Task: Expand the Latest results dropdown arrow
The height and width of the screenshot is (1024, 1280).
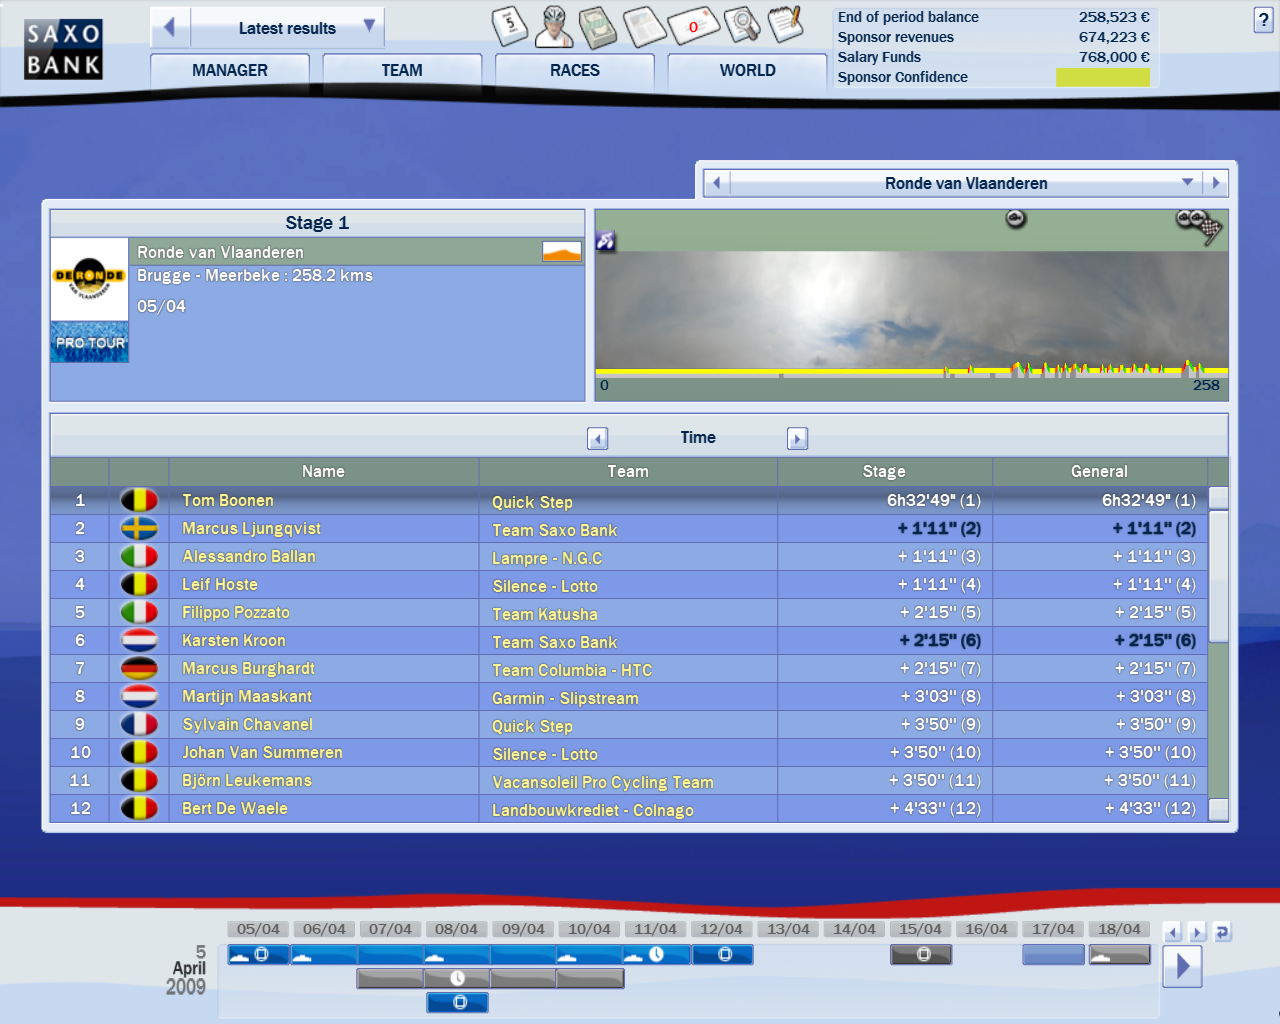Action: 369,26
